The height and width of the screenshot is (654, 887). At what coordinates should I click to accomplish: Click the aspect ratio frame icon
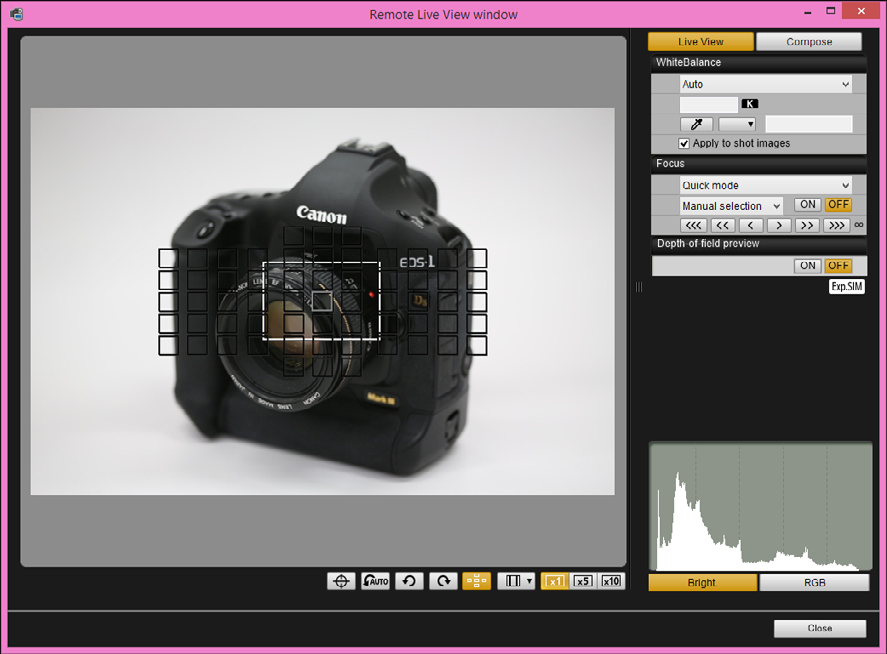tap(513, 581)
